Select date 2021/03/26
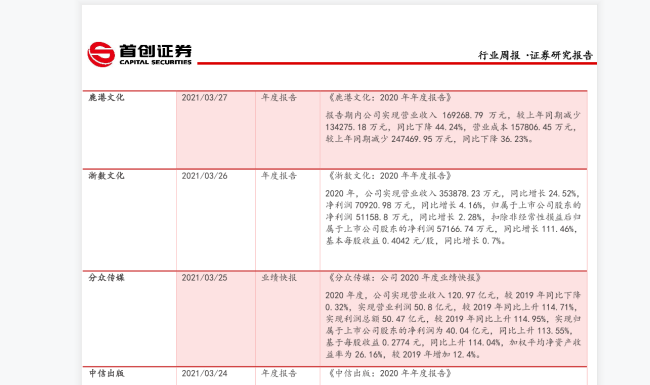 pos(204,176)
